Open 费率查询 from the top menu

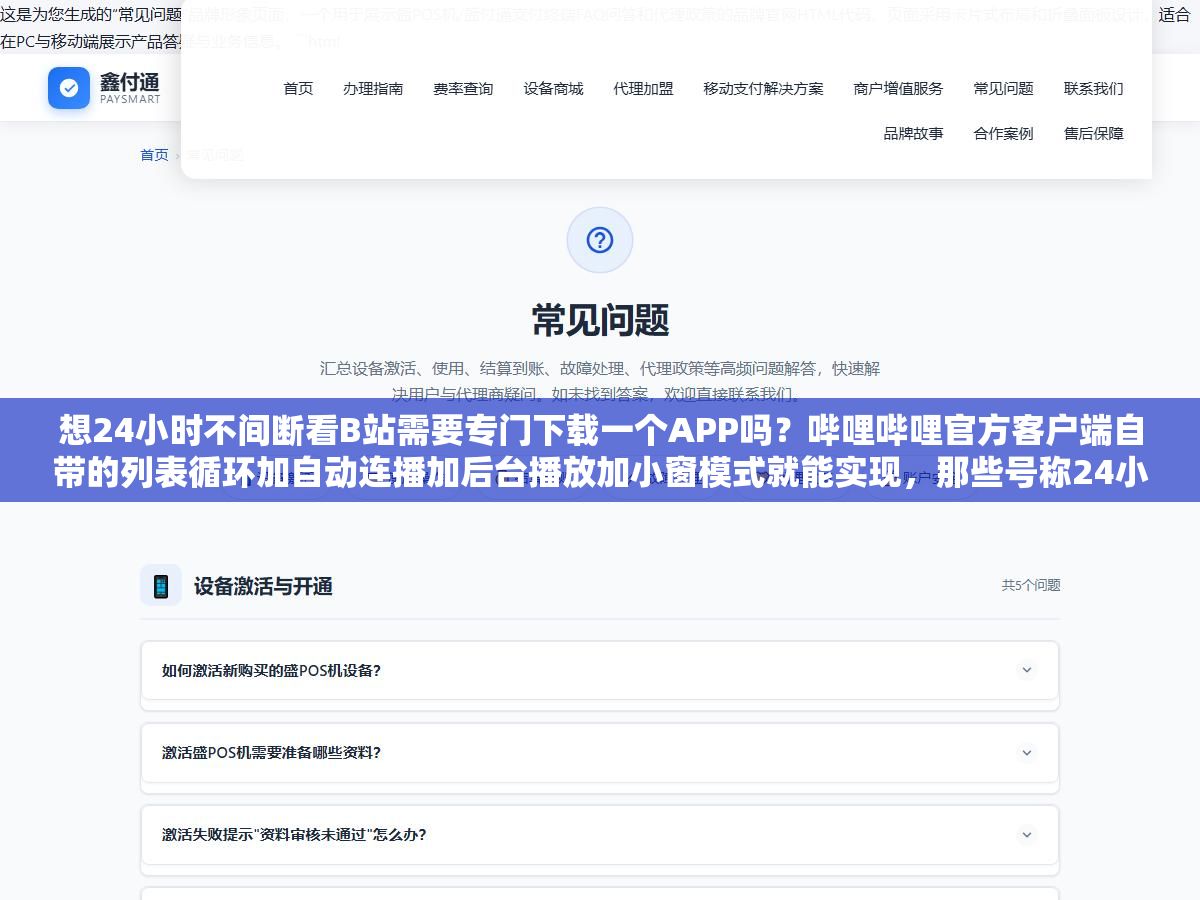click(x=463, y=88)
